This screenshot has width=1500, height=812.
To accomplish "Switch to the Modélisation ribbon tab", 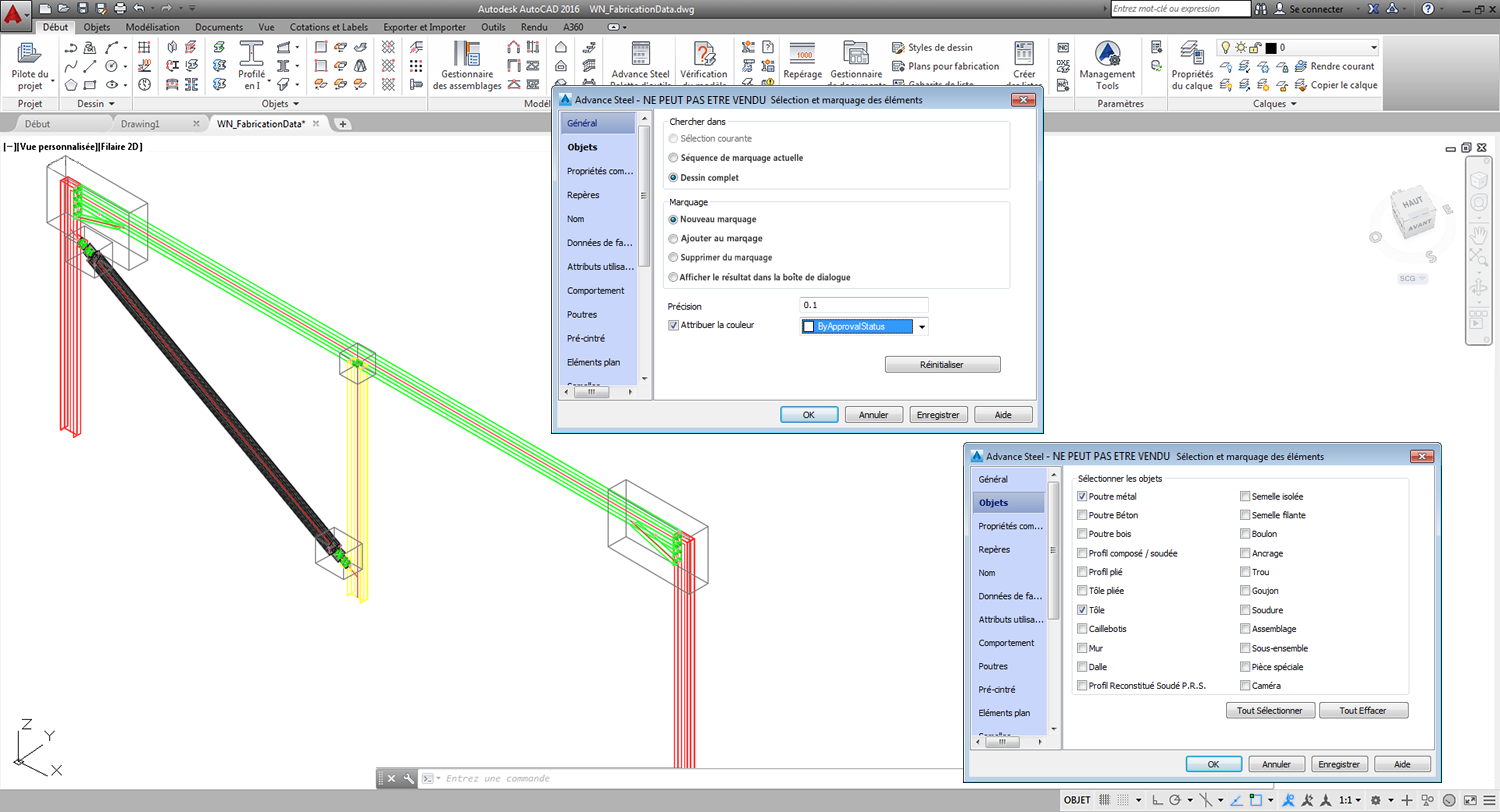I will point(152,27).
